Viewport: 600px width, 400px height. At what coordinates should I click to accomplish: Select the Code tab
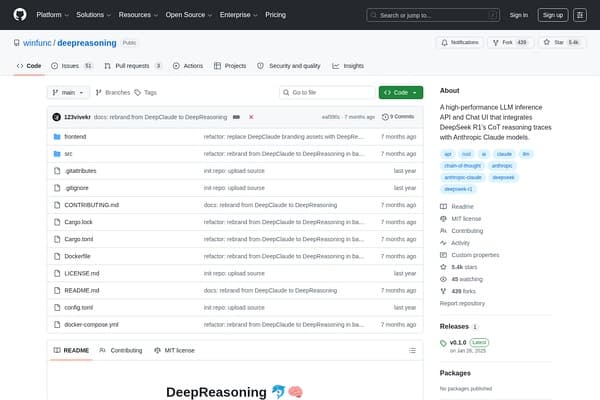(29, 66)
